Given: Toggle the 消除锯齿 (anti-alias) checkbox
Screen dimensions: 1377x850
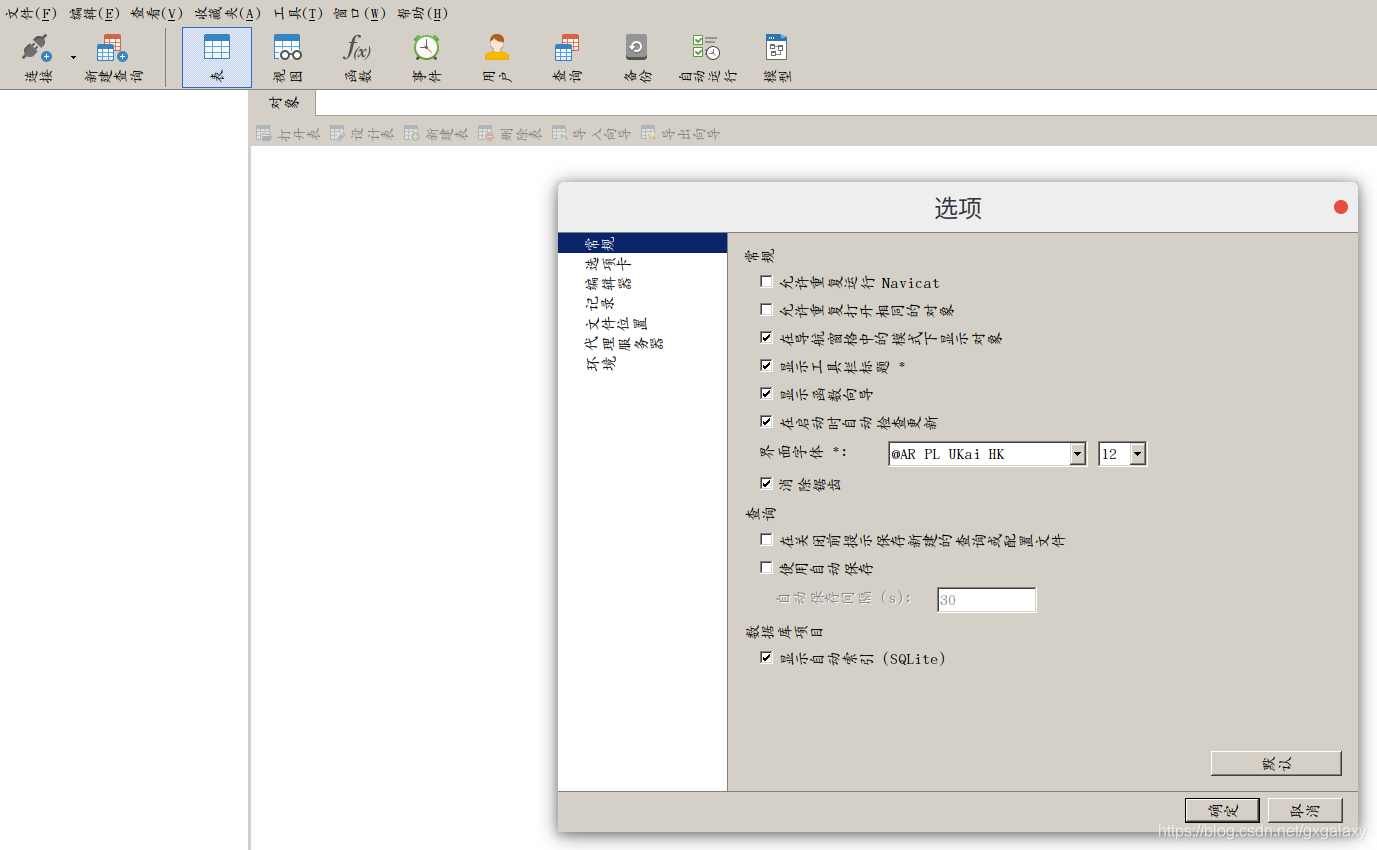Looking at the screenshot, I should pyautogui.click(x=767, y=484).
